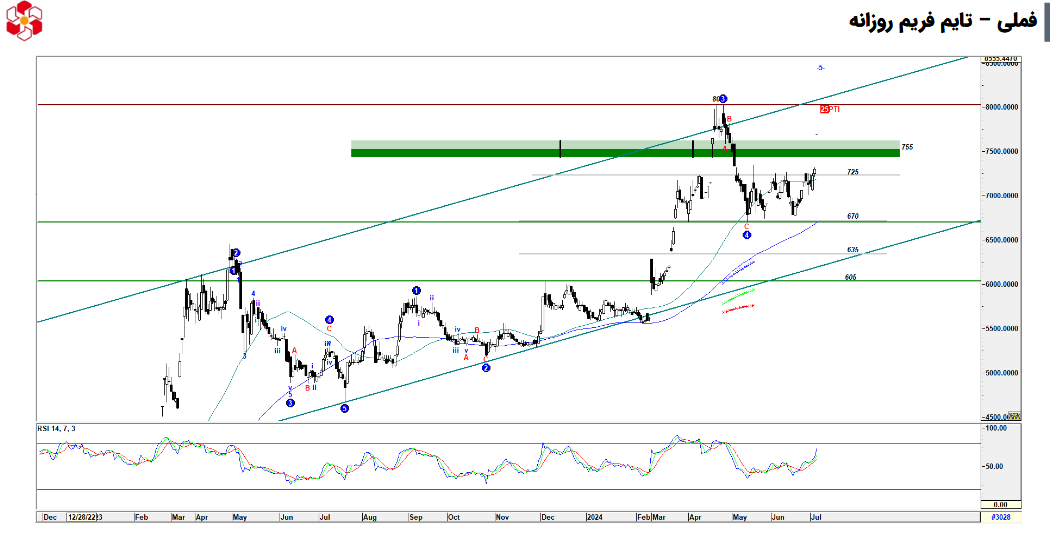The width and height of the screenshot is (1050, 555).
Task: Select the red horizontal line near 8000
Action: 400,104
